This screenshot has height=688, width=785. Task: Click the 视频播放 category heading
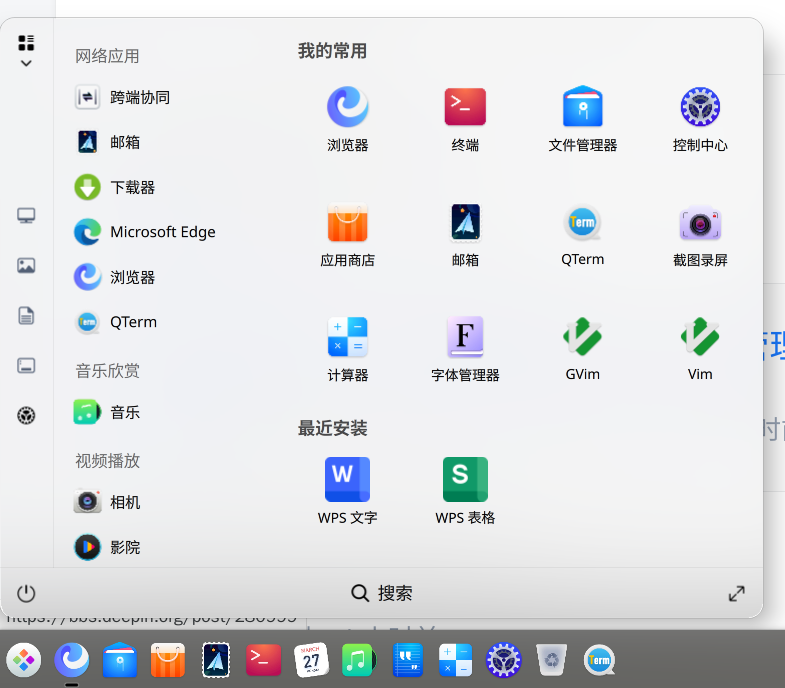point(107,461)
